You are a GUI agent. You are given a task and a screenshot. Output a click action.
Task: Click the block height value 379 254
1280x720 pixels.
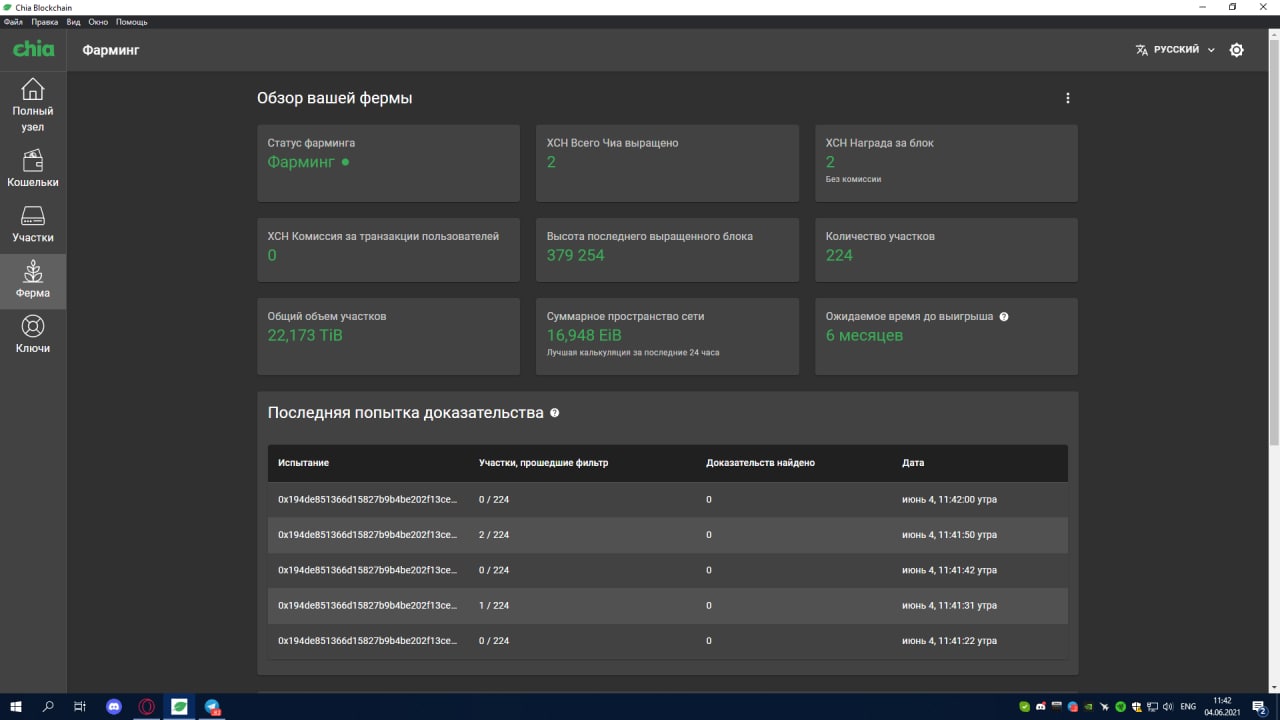pyautogui.click(x=576, y=255)
